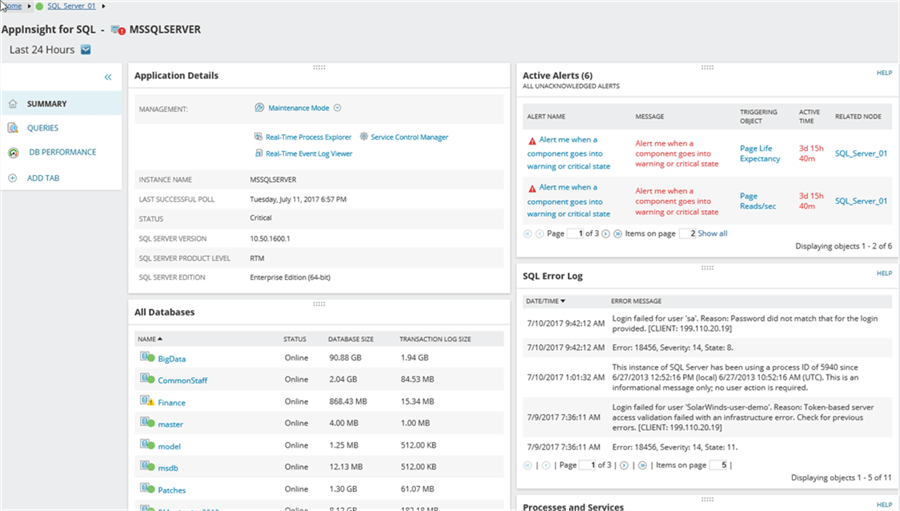Click the Finance database warning icon
Screen dimensions: 900x511
[x=148, y=401]
